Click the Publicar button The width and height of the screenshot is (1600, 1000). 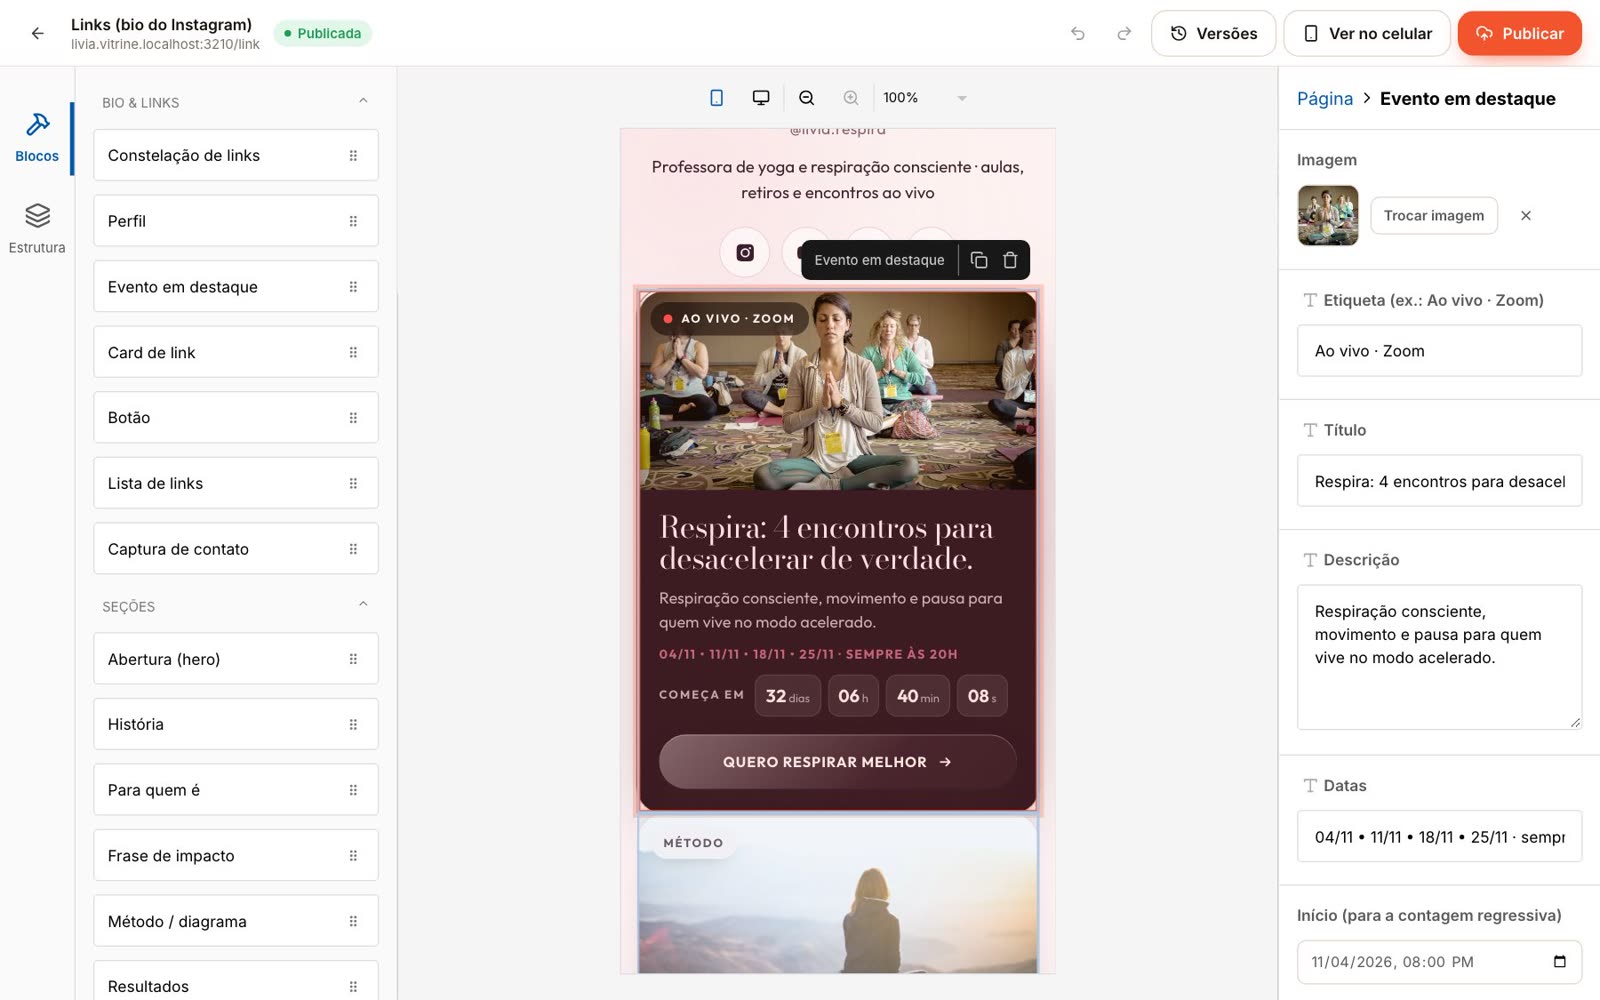pos(1519,33)
